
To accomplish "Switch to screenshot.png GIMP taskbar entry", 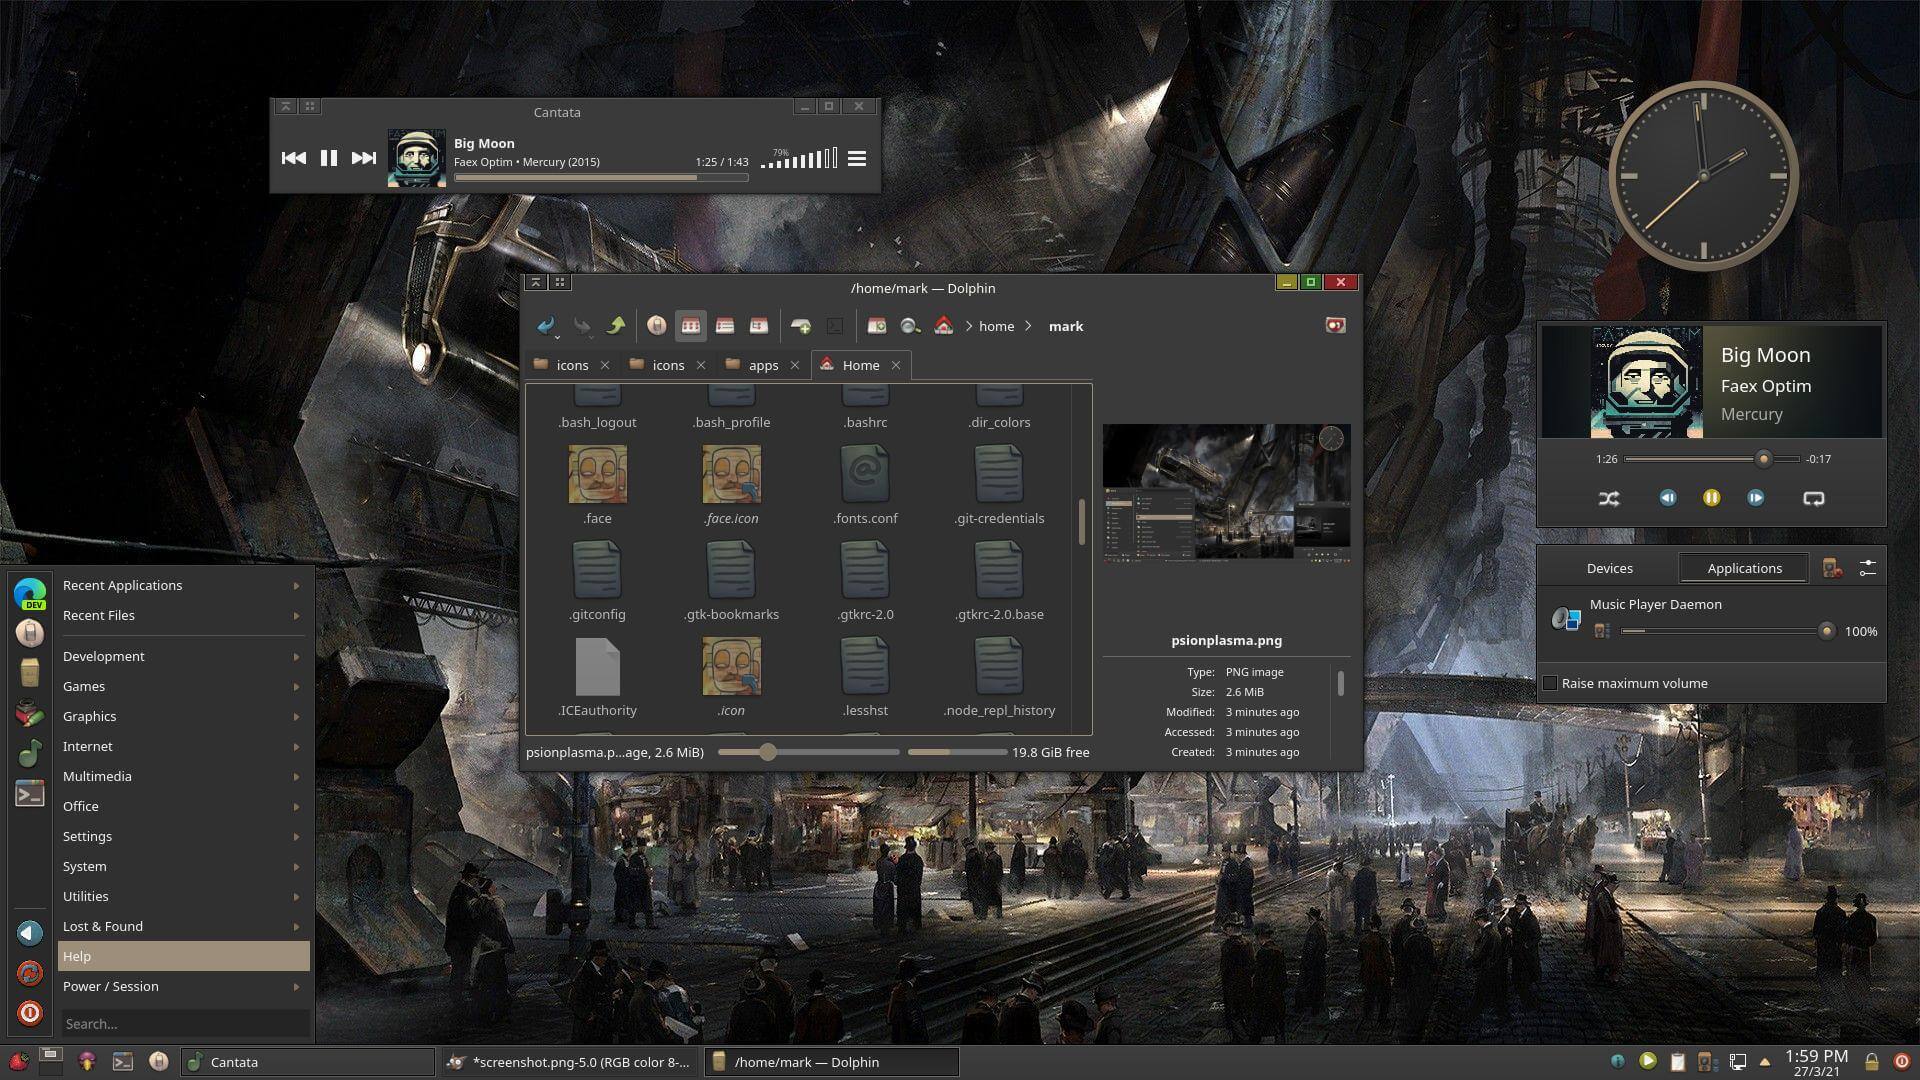I will pos(569,1062).
